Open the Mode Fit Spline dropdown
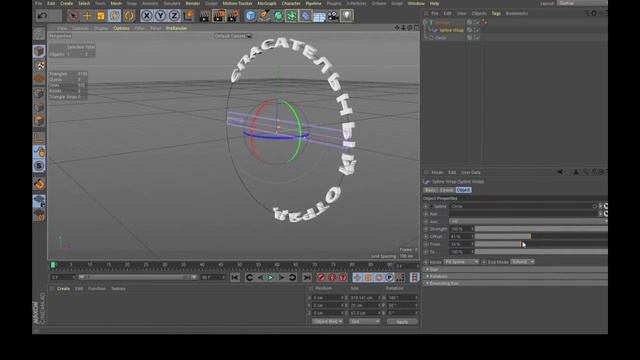Viewport: 640px width, 360px height. (462, 262)
